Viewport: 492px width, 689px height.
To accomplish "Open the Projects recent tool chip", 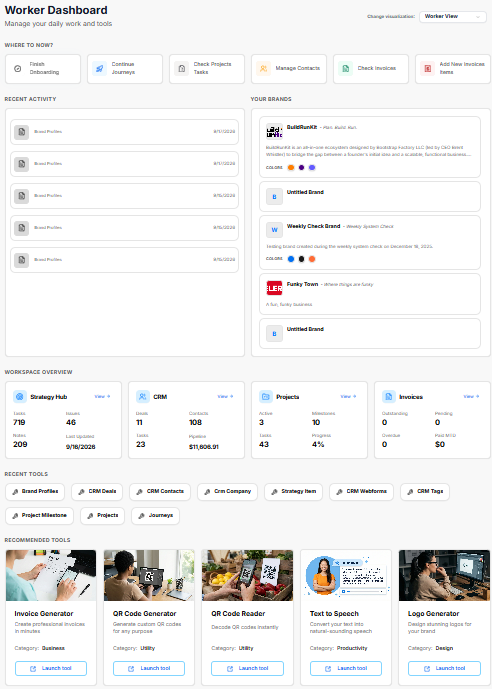I will pyautogui.click(x=102, y=515).
